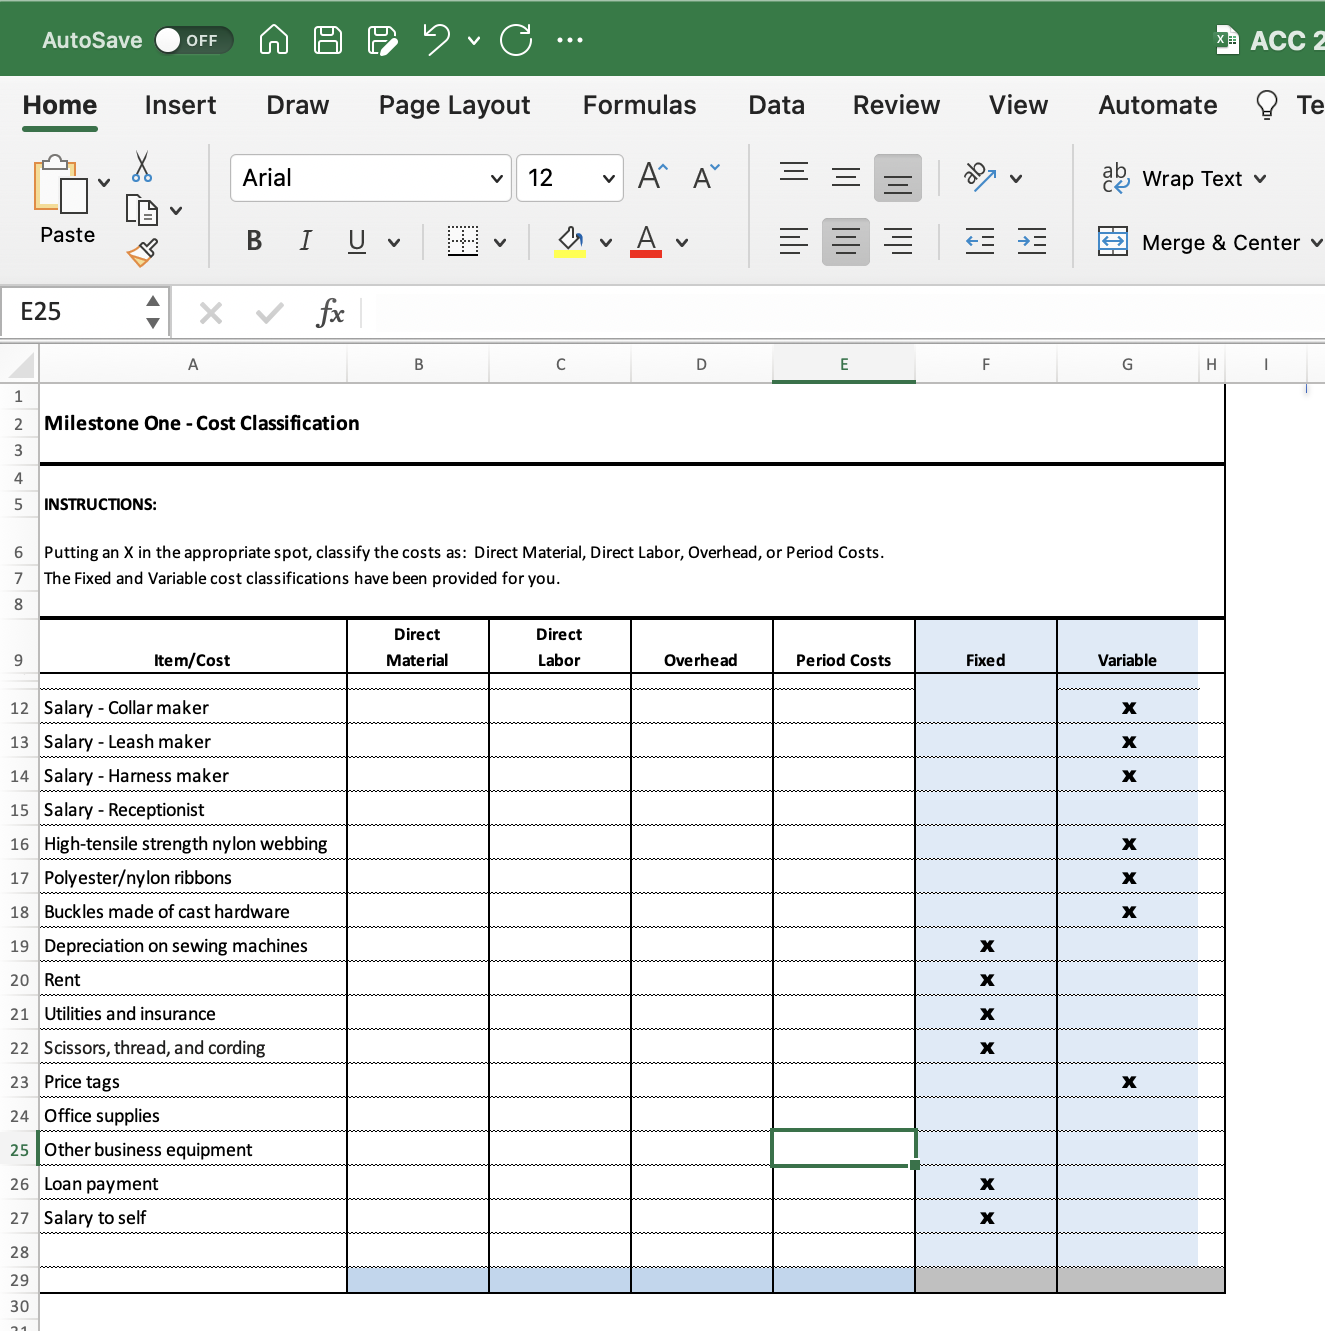Save the workbook
Screen dimensions: 1325x1331
[327, 39]
